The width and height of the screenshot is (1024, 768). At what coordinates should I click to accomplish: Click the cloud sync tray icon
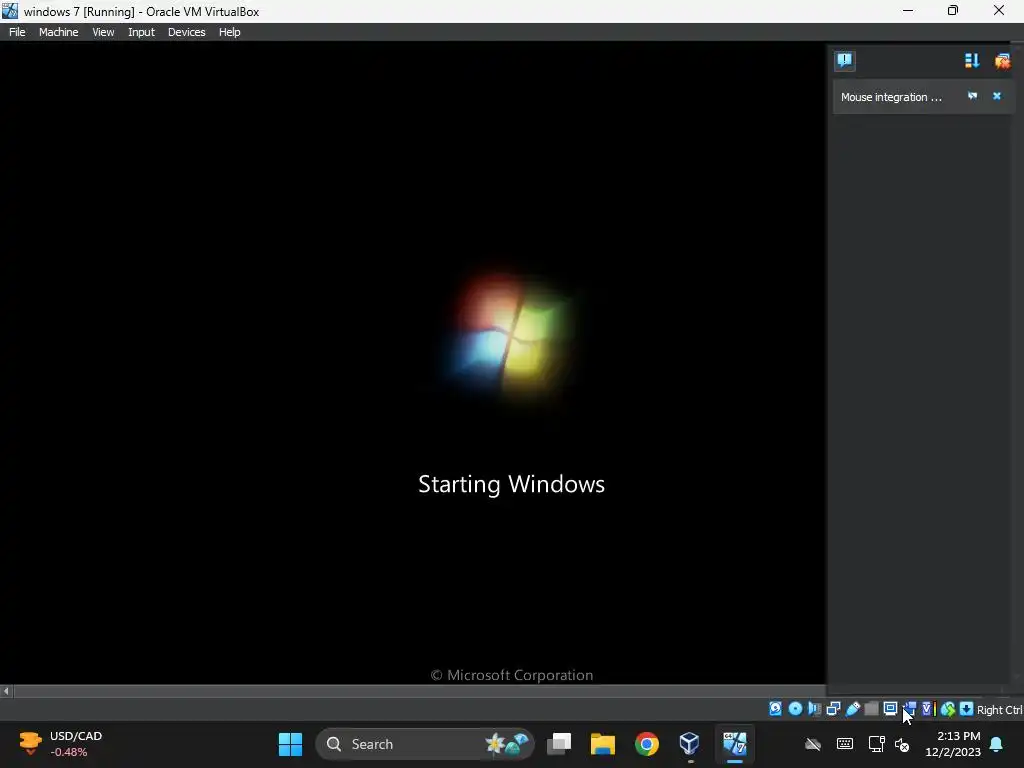812,744
